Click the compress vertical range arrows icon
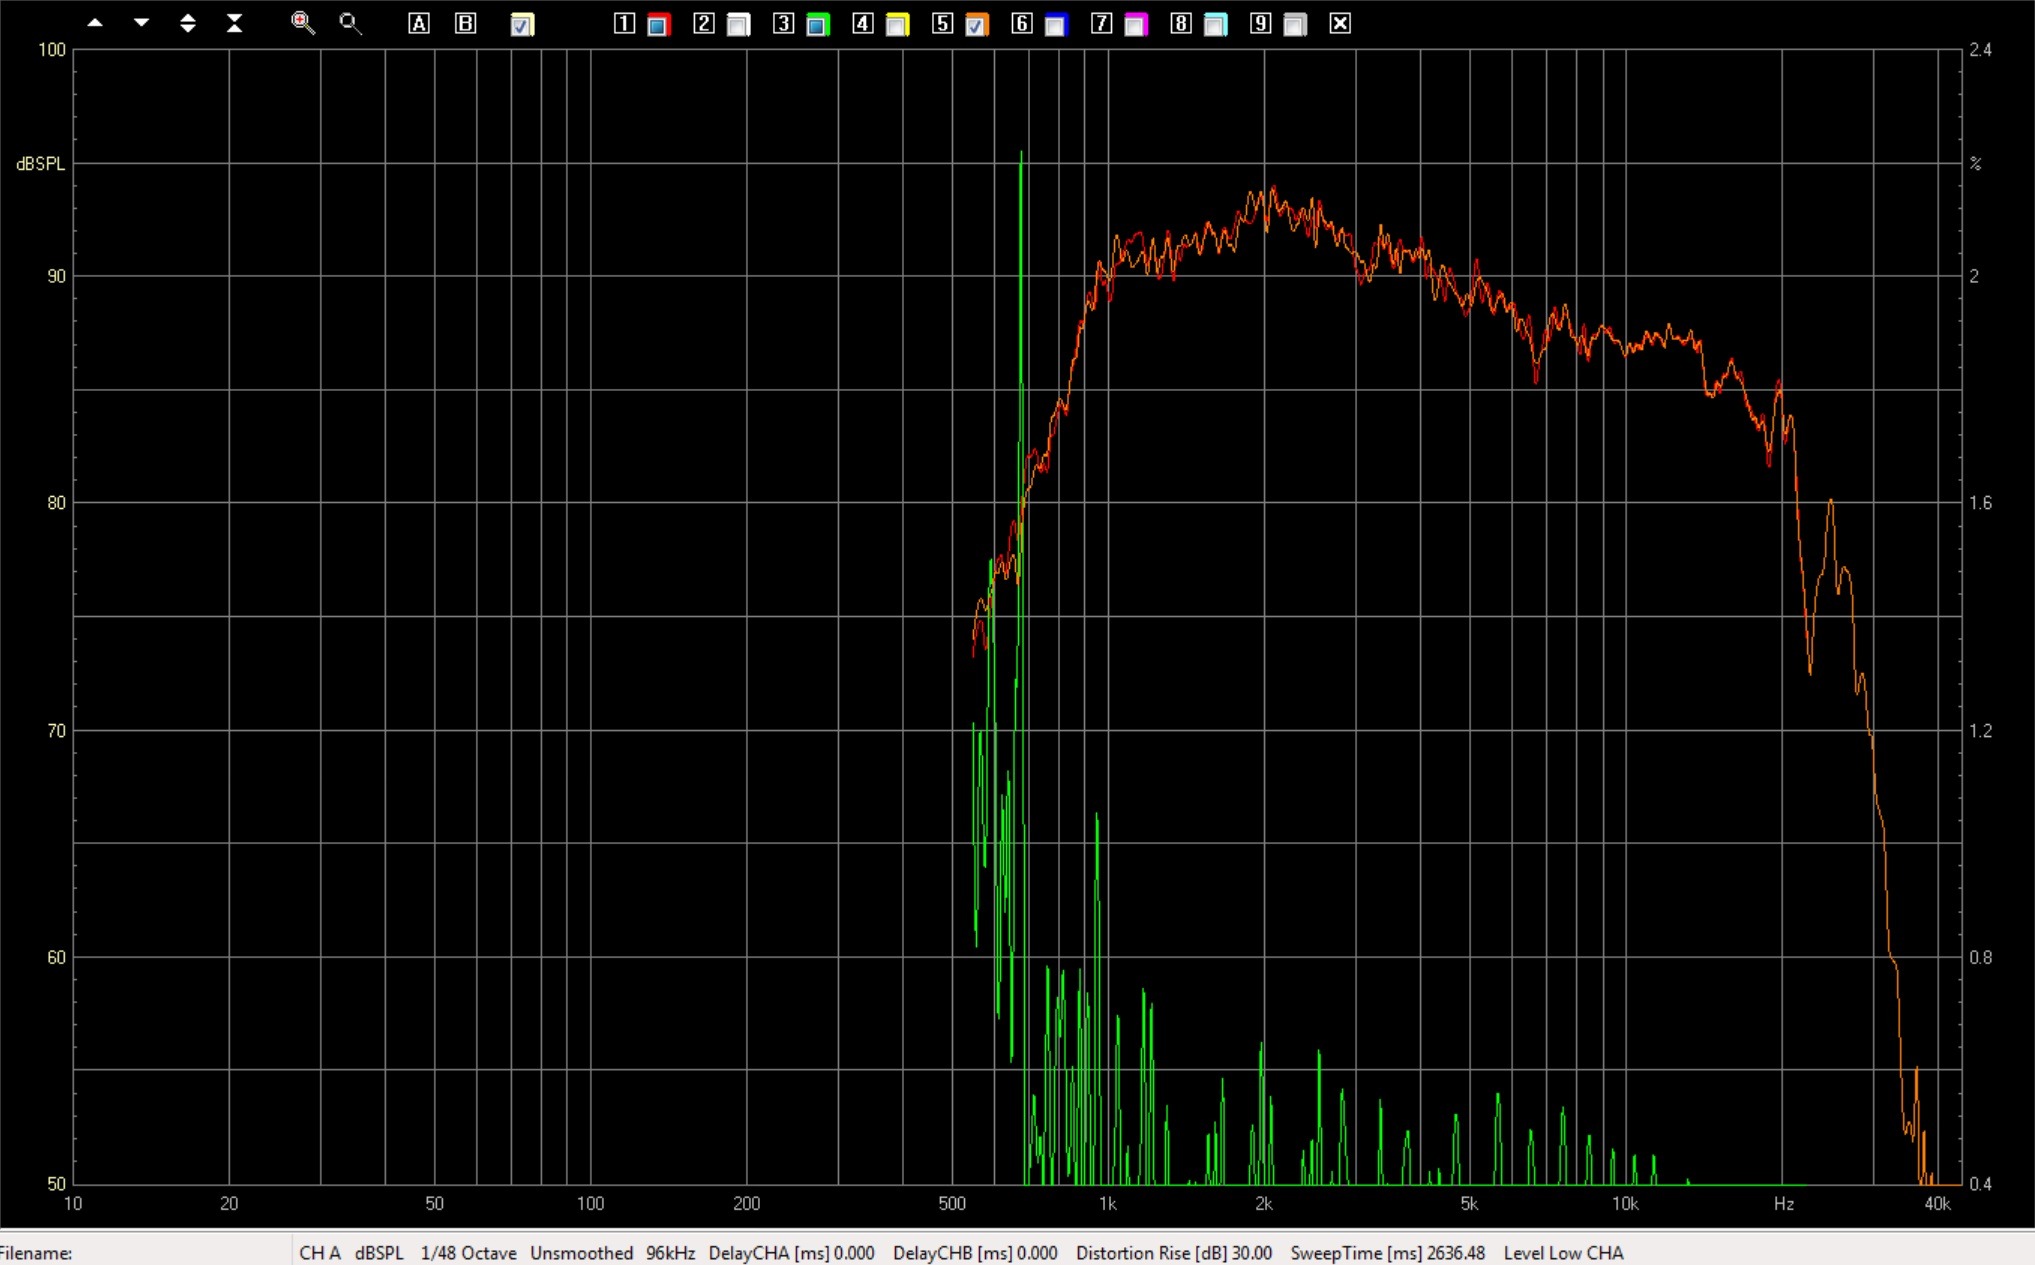This screenshot has width=2035, height=1265. tap(234, 23)
